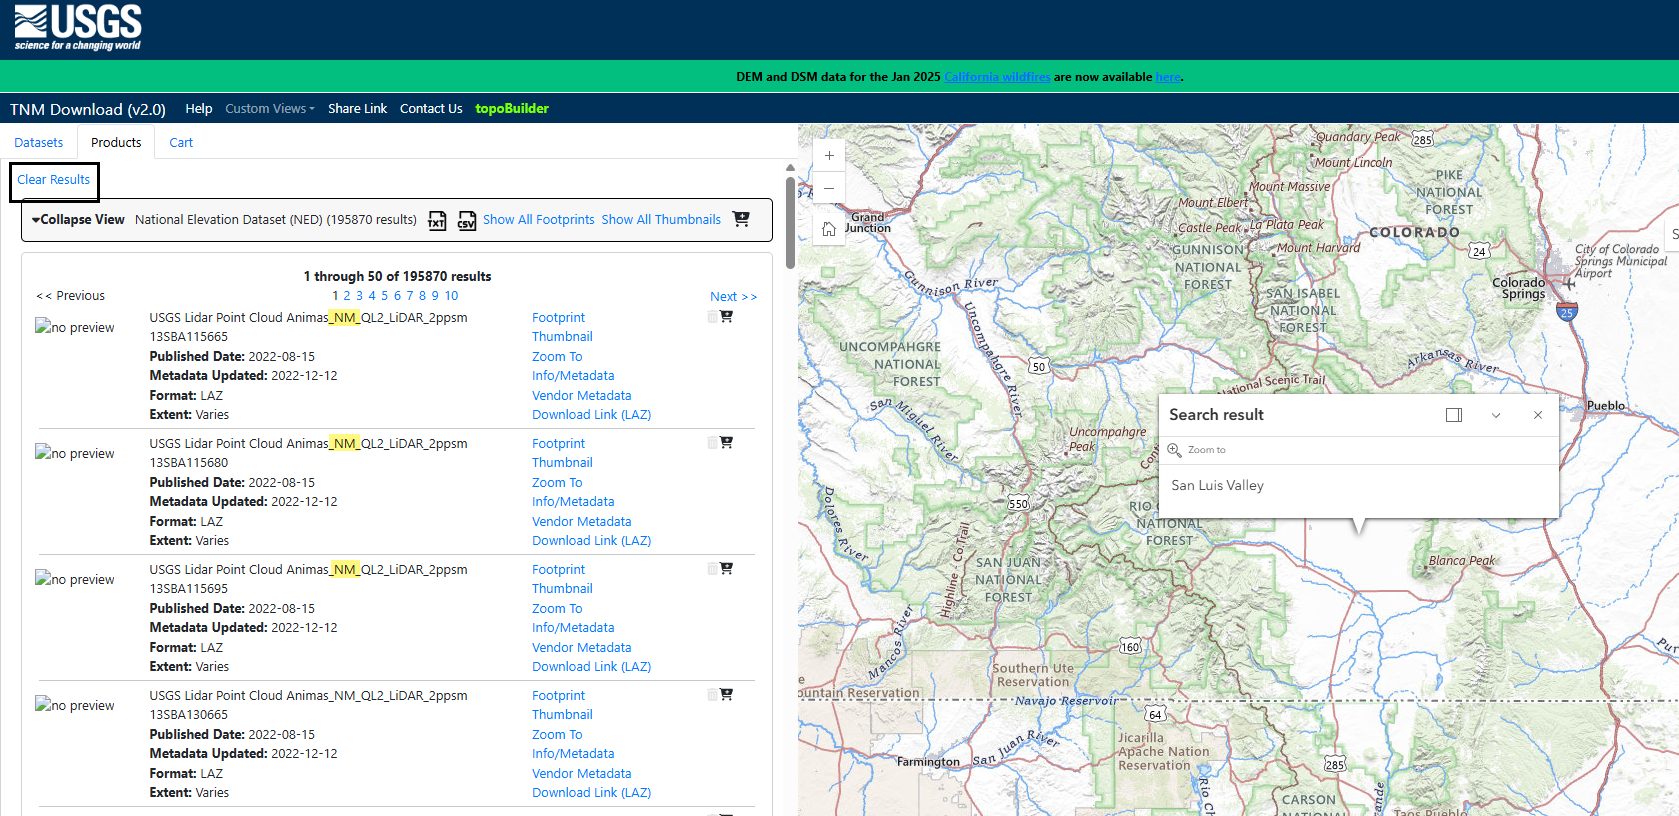Go to results page 10

pyautogui.click(x=451, y=296)
